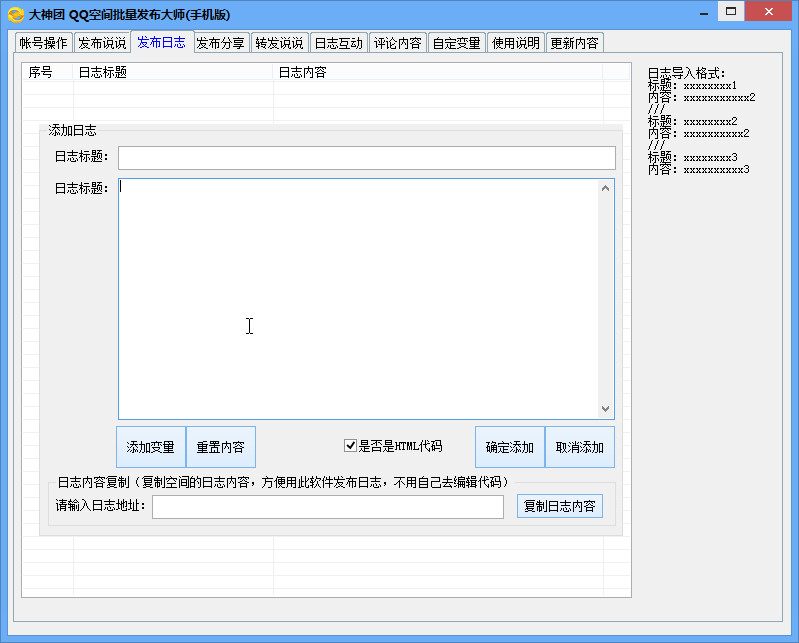View the 使用说明 tab

click(x=516, y=43)
